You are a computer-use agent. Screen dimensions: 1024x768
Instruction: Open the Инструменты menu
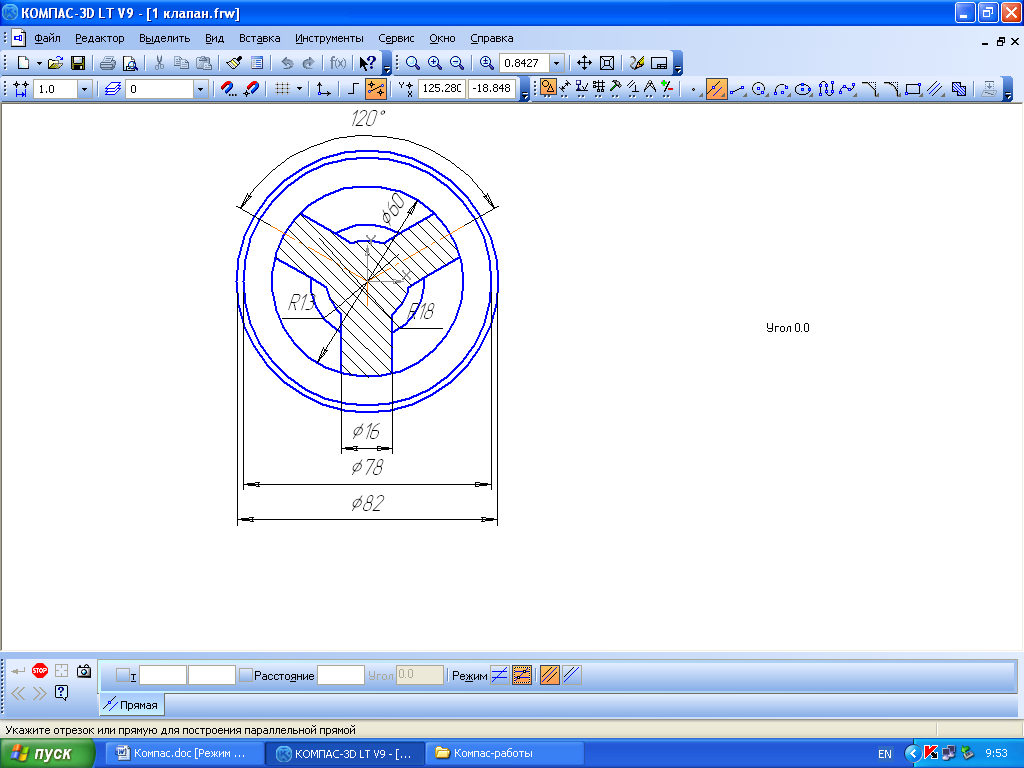tap(329, 38)
